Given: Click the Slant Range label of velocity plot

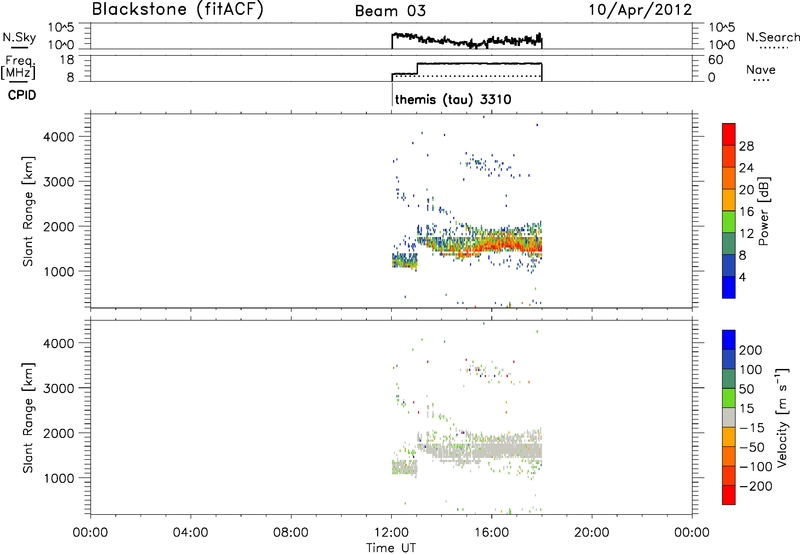Looking at the screenshot, I should pyautogui.click(x=28, y=418).
